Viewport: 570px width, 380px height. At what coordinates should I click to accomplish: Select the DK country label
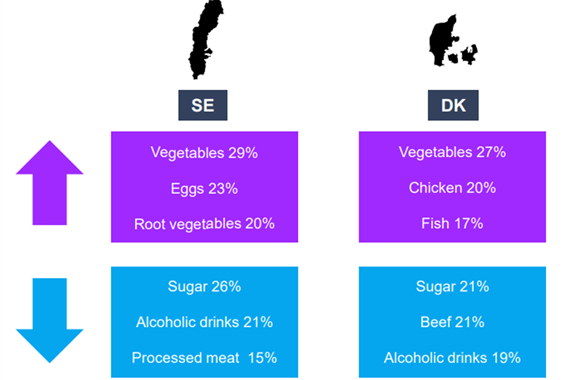point(453,105)
